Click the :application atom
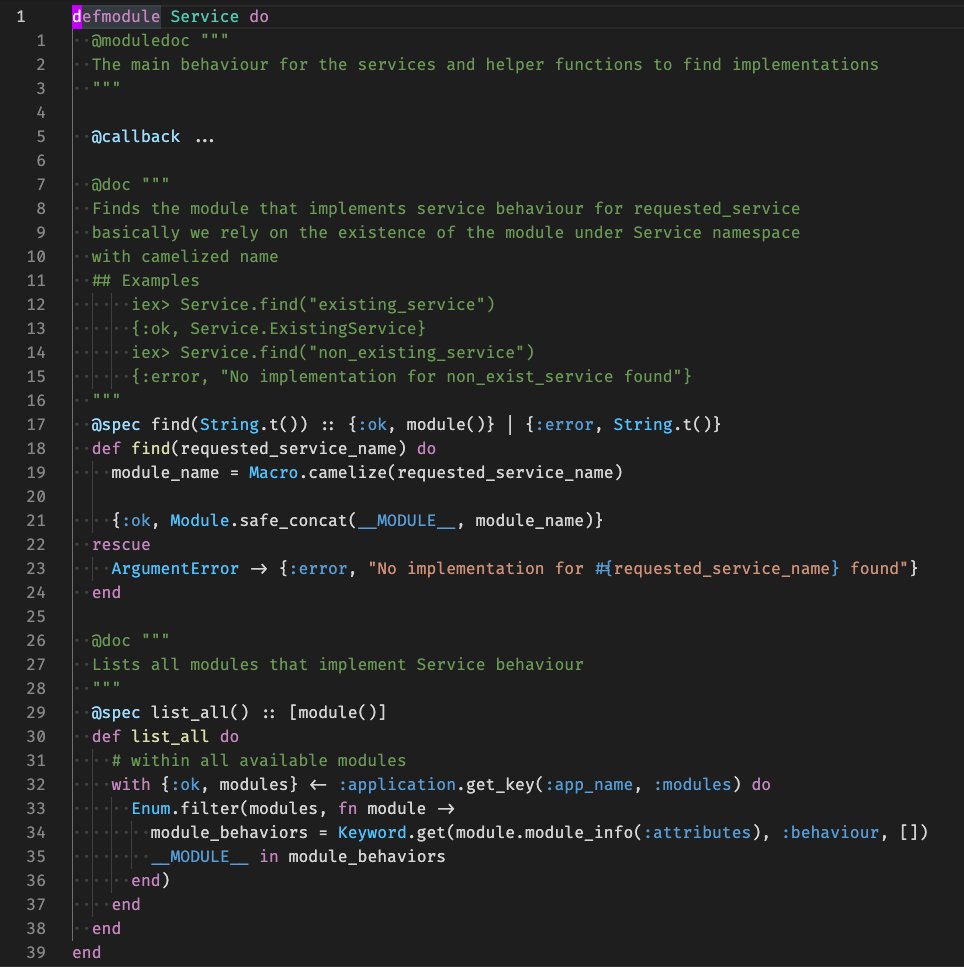This screenshot has height=967, width=964. click(397, 785)
